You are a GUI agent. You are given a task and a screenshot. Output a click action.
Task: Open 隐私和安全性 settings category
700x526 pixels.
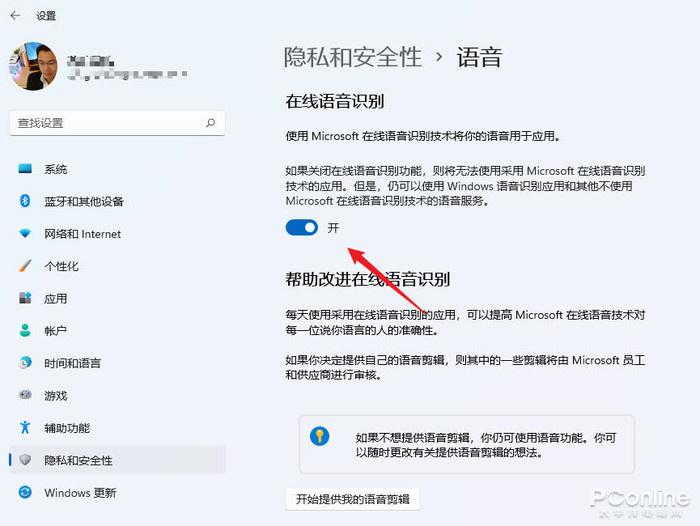(x=117, y=460)
